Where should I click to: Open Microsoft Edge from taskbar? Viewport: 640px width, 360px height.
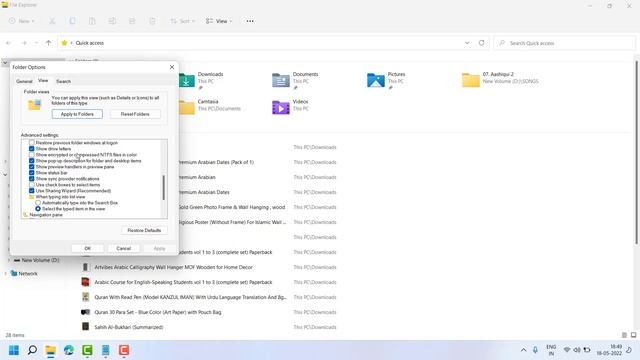(69, 350)
